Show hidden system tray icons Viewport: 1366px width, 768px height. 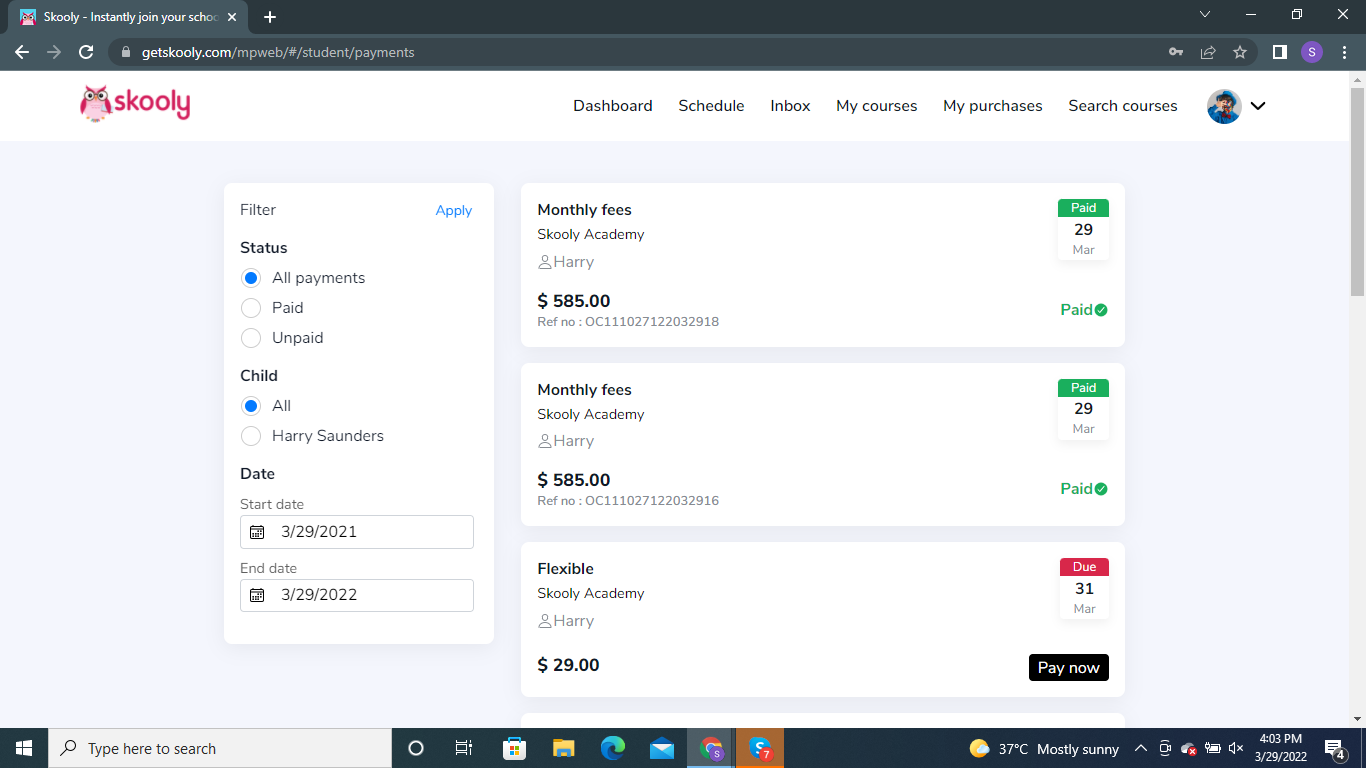1140,749
